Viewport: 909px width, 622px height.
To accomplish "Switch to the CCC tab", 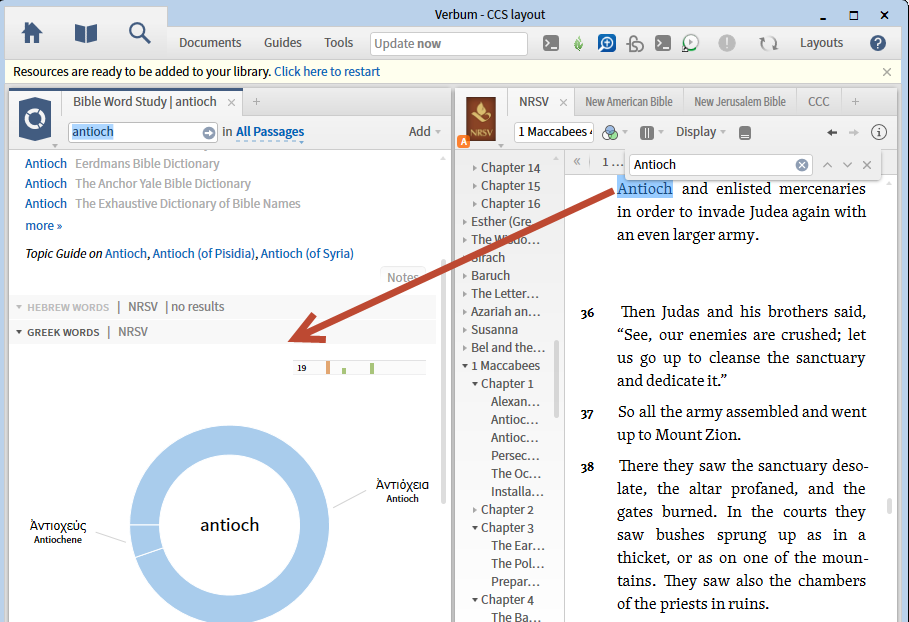I will point(819,102).
